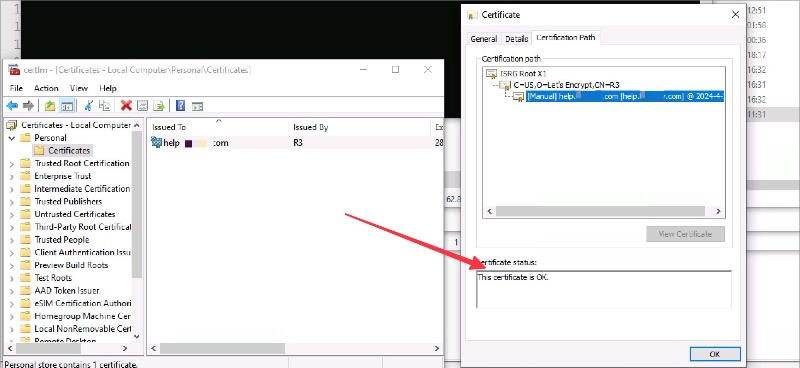This screenshot has width=800, height=368.
Task: Click the OK button in Certificate dialog
Action: [715, 354]
